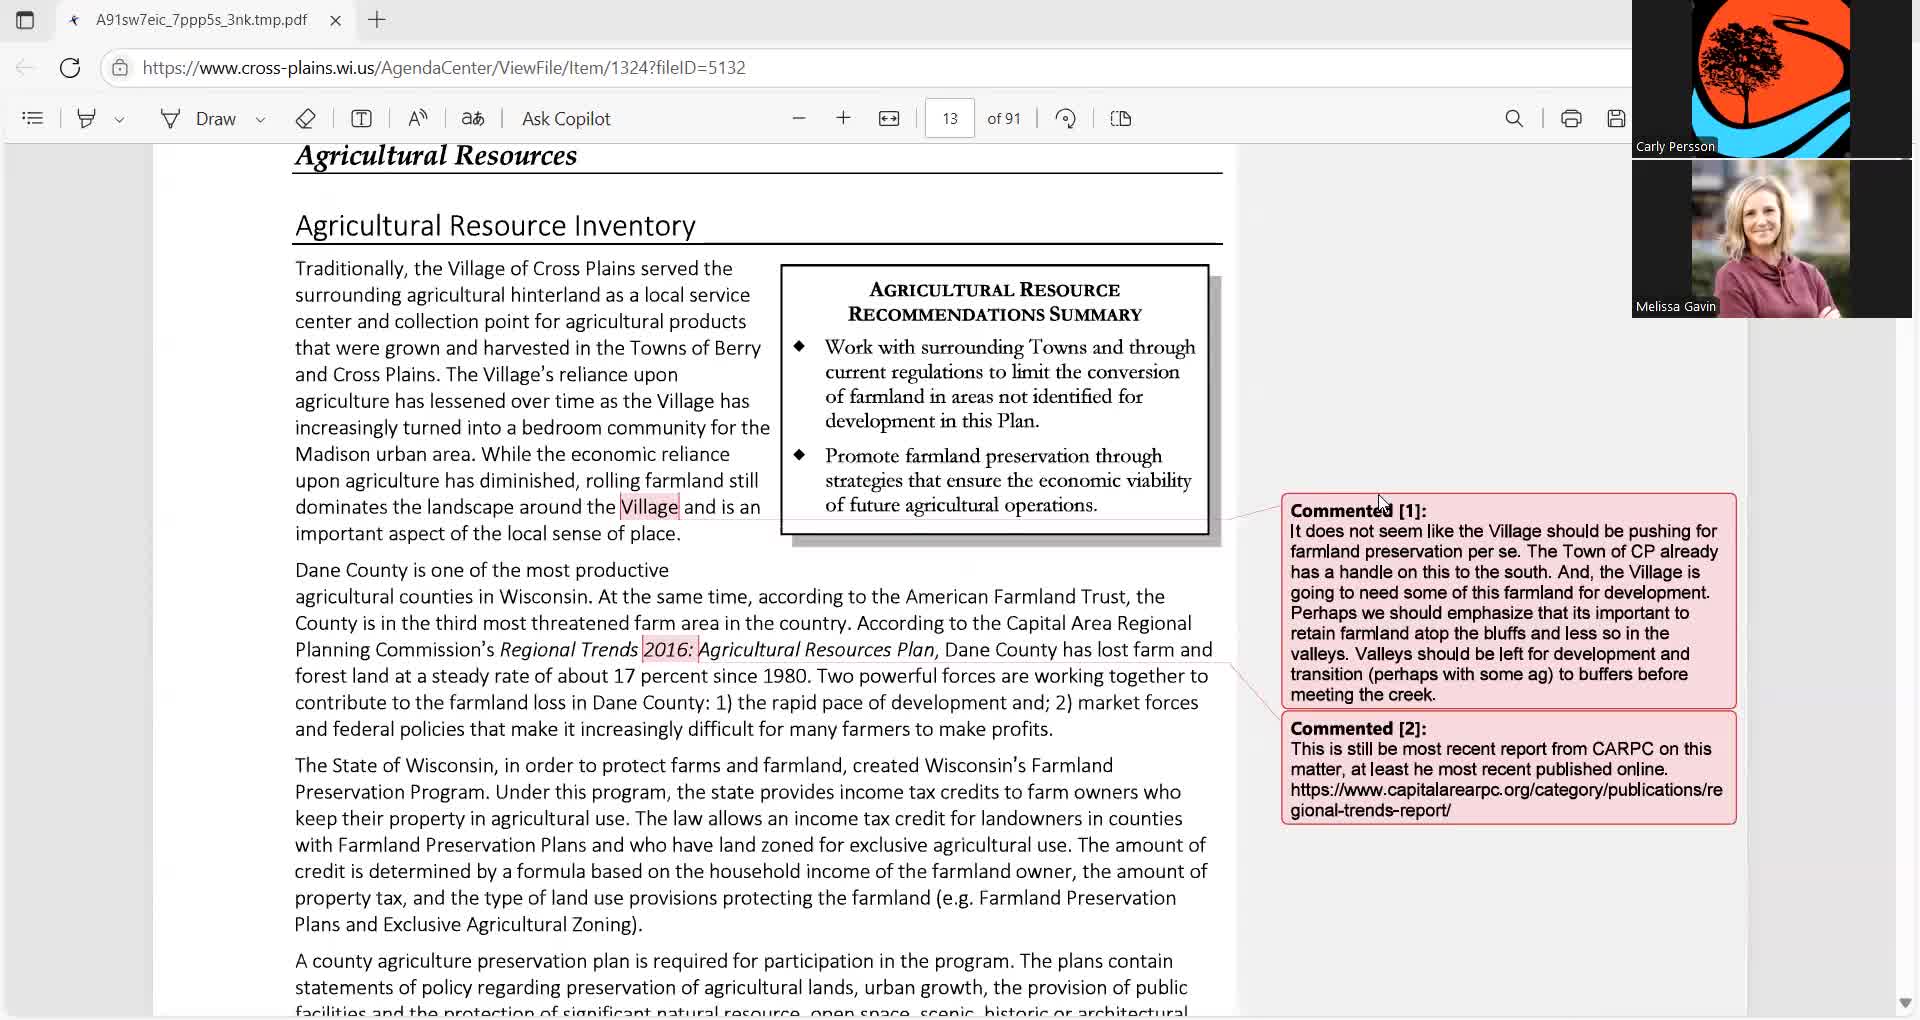
Task: Click Carly Persson video thumbnail
Action: pyautogui.click(x=1771, y=78)
